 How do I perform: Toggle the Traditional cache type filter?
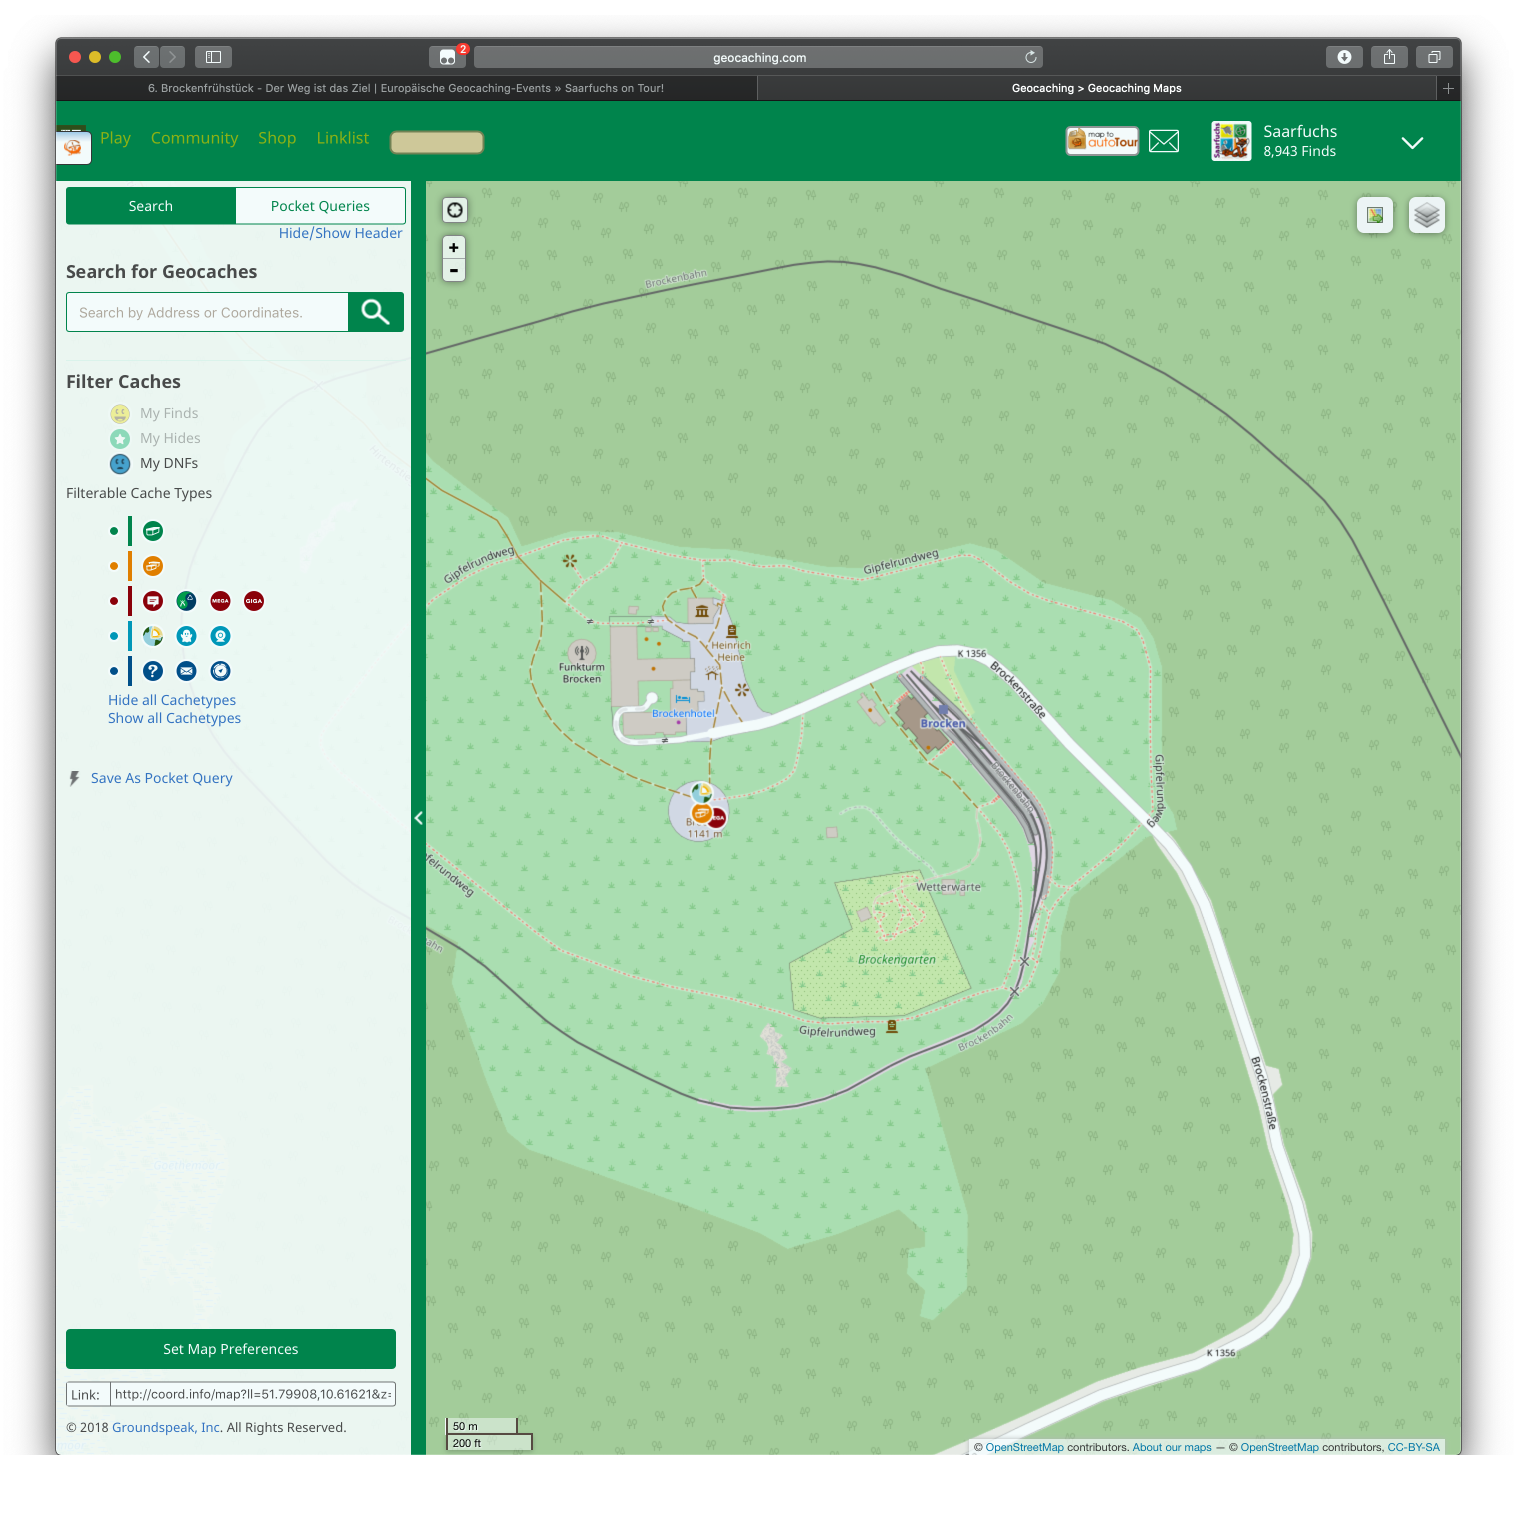click(x=153, y=531)
